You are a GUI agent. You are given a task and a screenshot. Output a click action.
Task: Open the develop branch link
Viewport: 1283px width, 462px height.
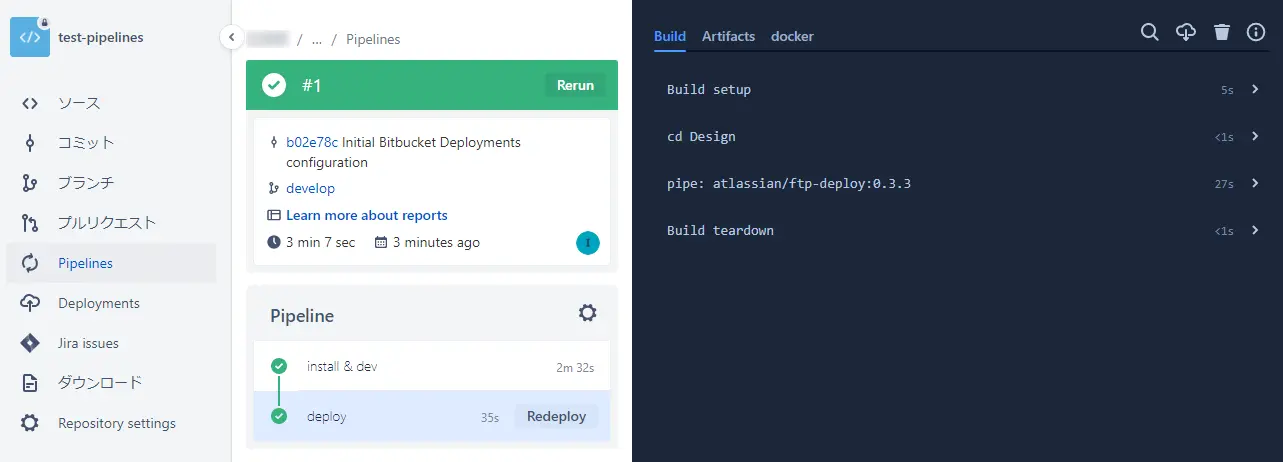coord(310,188)
